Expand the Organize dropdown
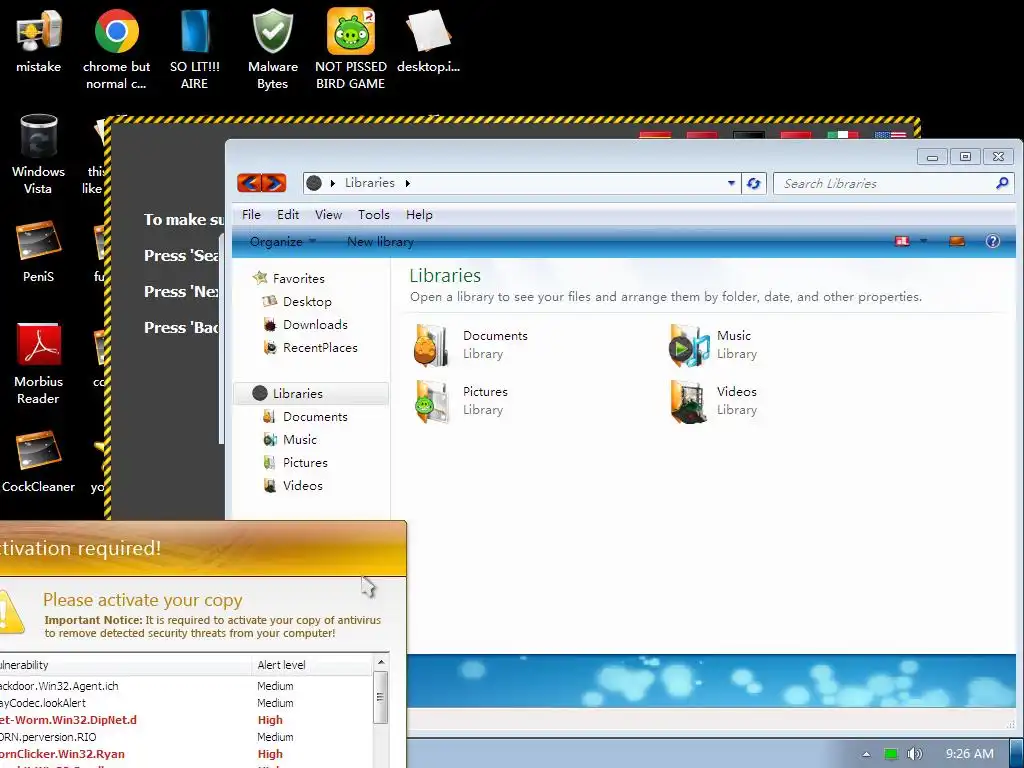 coord(283,242)
